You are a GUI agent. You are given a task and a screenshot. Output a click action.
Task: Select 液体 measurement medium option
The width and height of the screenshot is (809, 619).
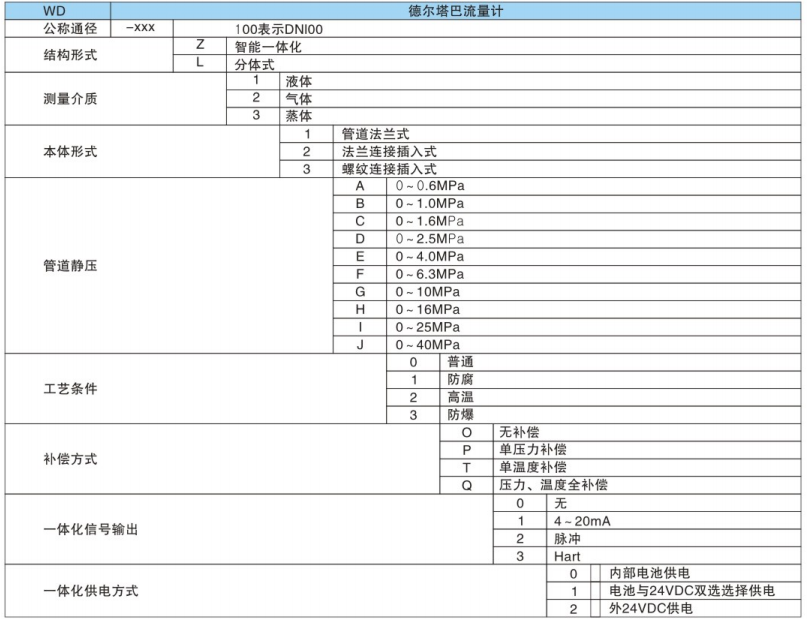[300, 79]
